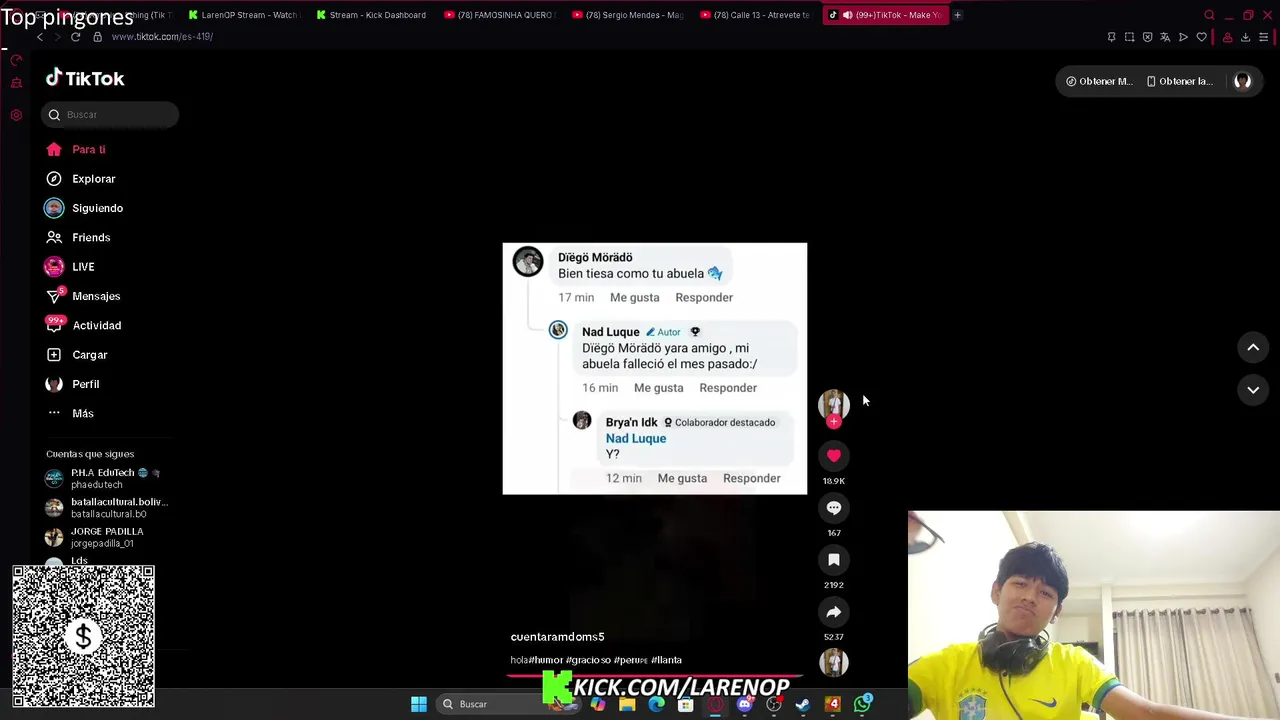The height and width of the screenshot is (720, 1280).
Task: Open the Para ti feed
Action: tap(75, 149)
